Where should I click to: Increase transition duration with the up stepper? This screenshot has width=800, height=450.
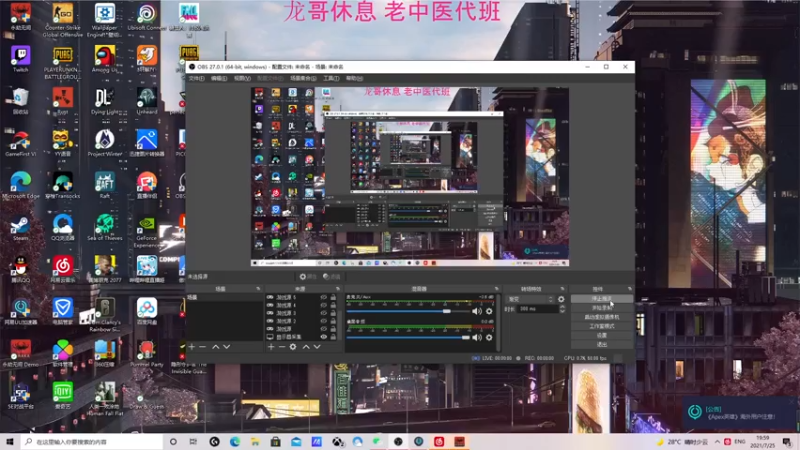point(562,307)
